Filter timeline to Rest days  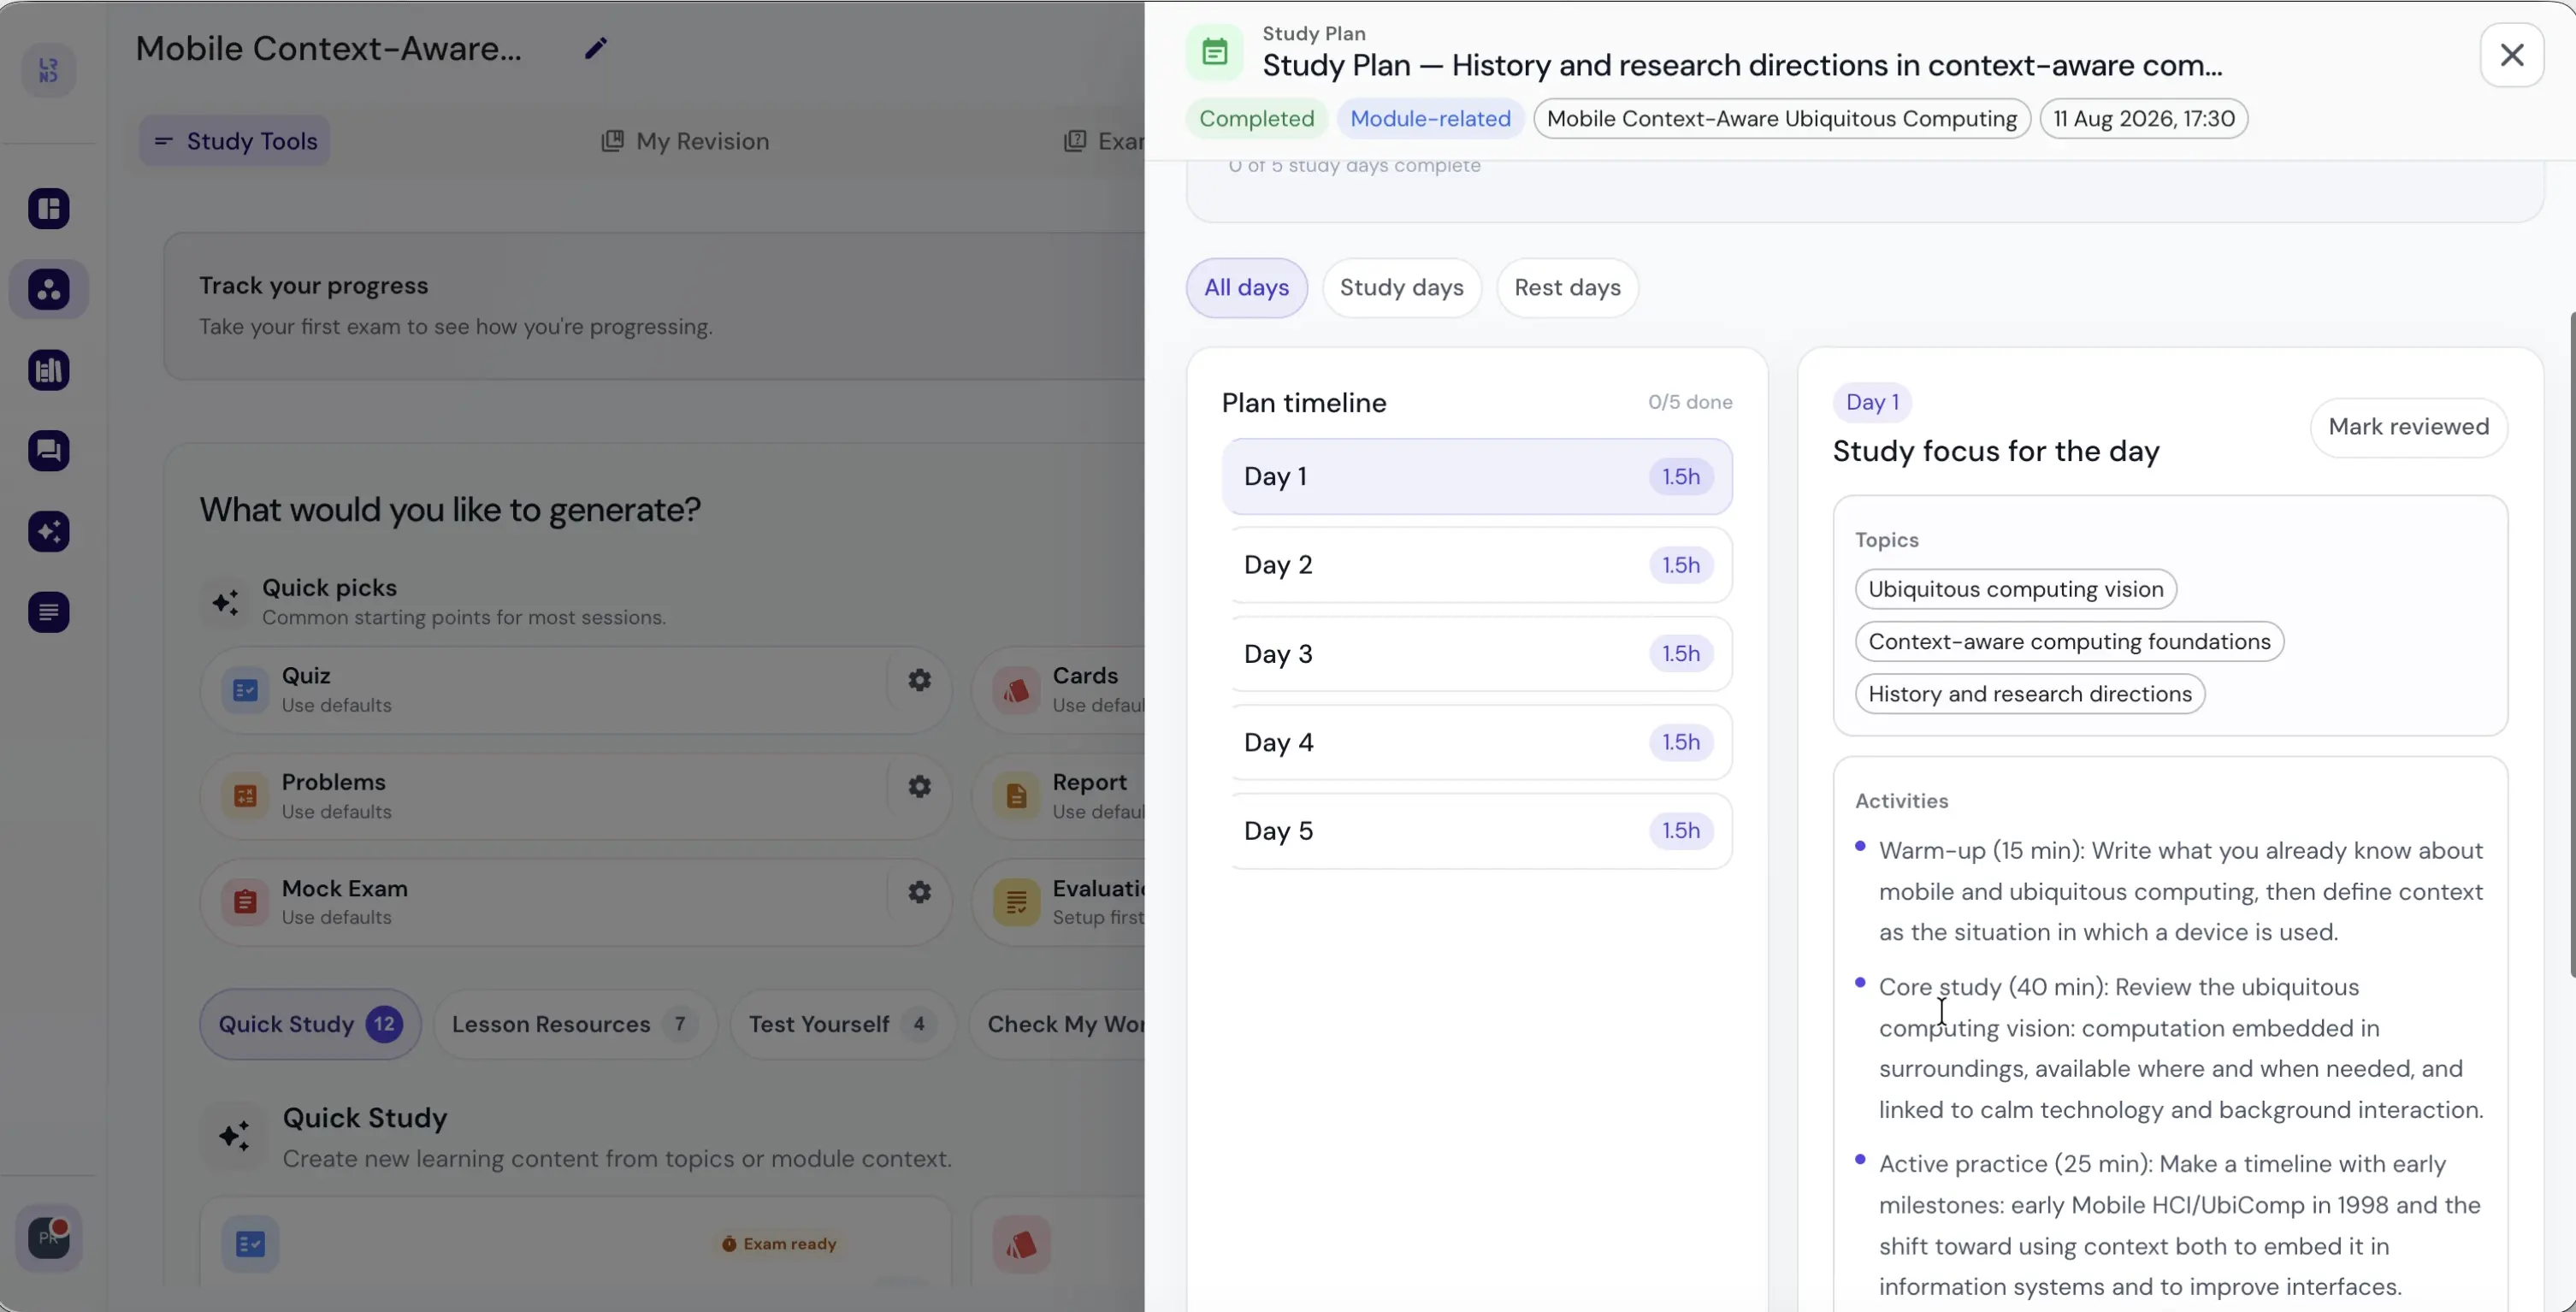[1567, 288]
